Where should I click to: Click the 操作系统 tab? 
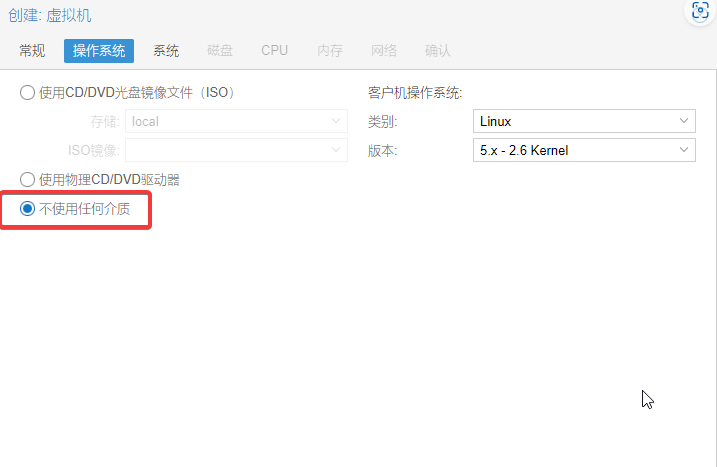(99, 51)
